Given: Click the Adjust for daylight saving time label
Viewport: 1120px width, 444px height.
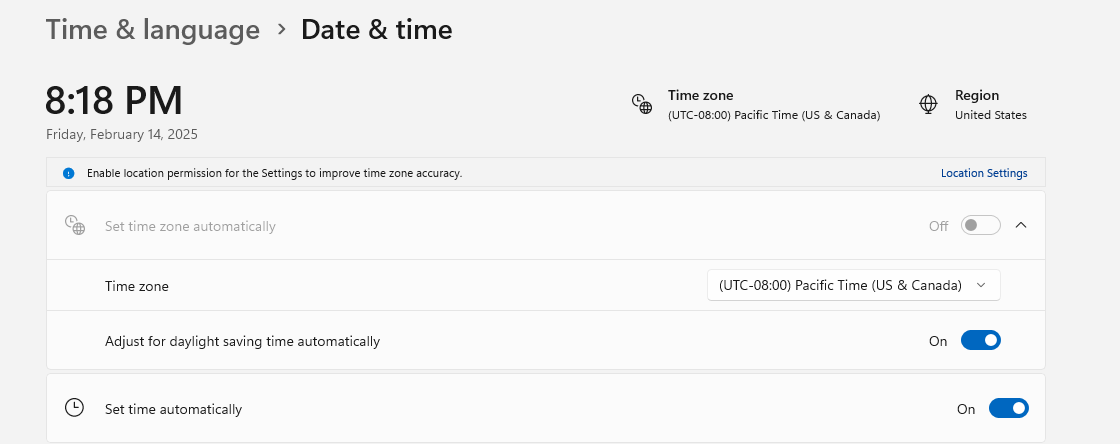Looking at the screenshot, I should click(x=242, y=341).
